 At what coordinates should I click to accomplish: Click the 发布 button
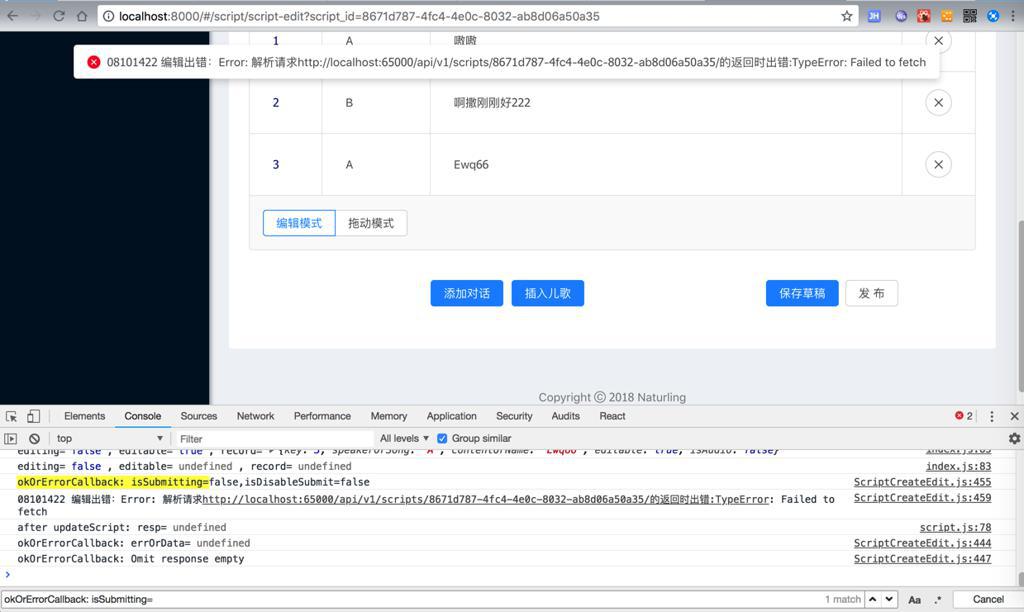click(x=871, y=293)
